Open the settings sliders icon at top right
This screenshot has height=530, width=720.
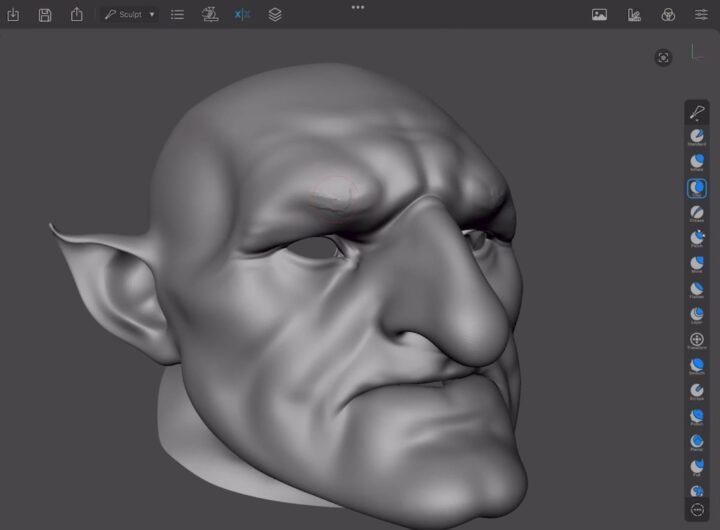[701, 15]
